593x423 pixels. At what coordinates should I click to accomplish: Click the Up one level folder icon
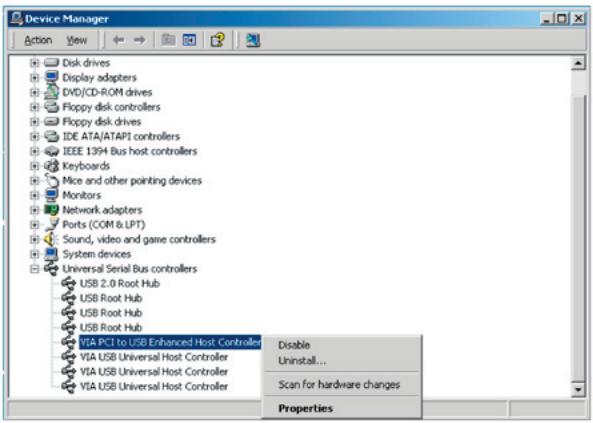pyautogui.click(x=168, y=40)
